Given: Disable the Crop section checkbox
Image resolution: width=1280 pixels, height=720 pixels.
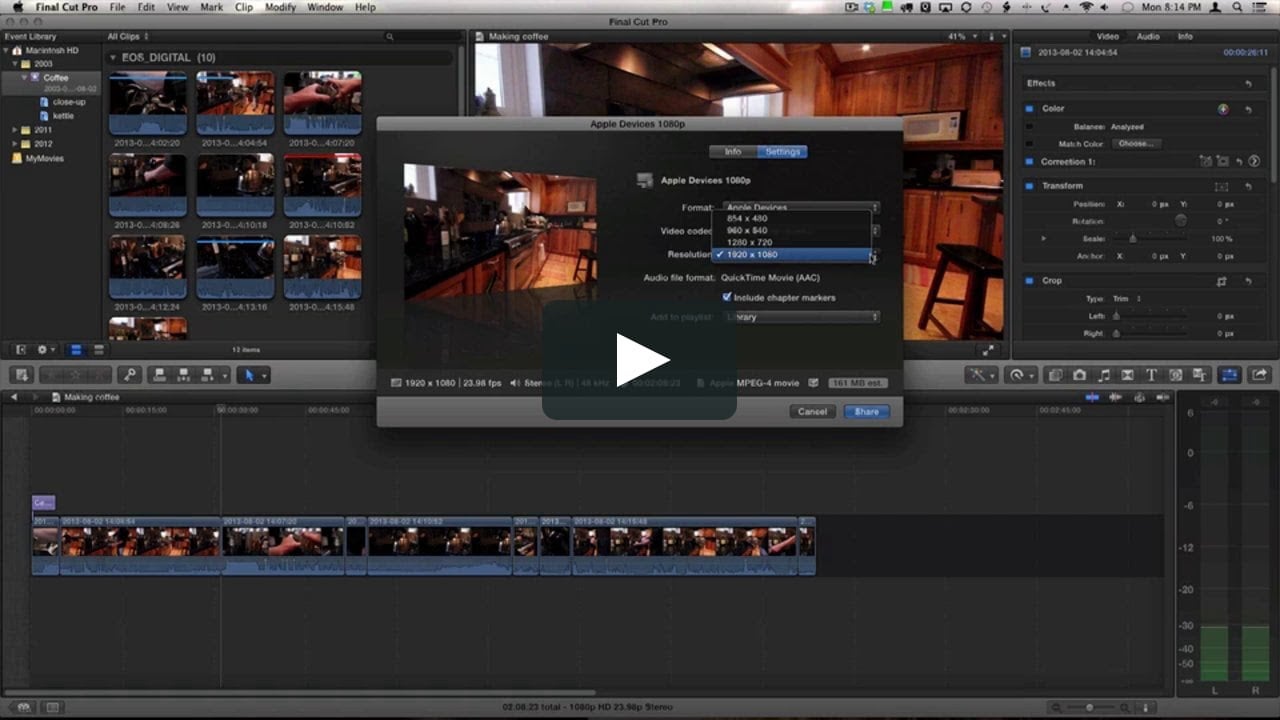Looking at the screenshot, I should [1030, 281].
